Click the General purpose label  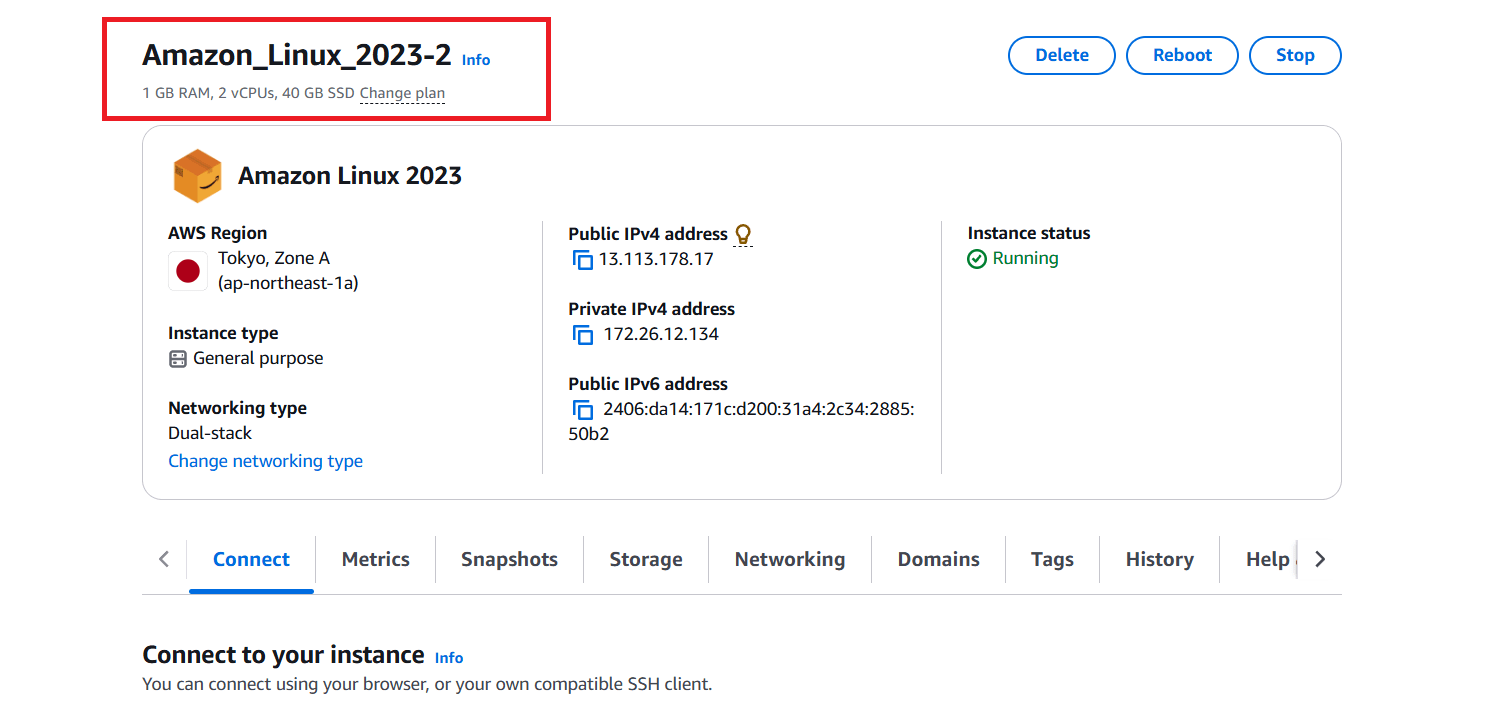[x=258, y=359]
